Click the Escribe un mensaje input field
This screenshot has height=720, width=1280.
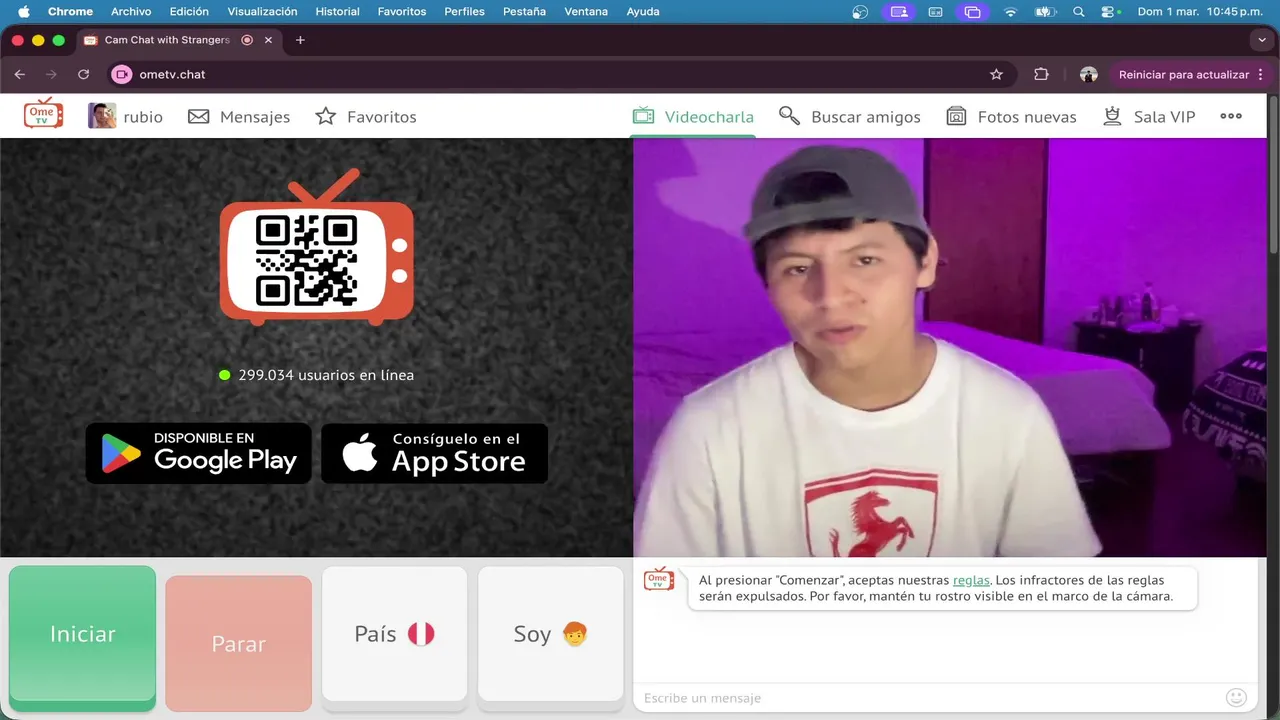tap(930, 698)
